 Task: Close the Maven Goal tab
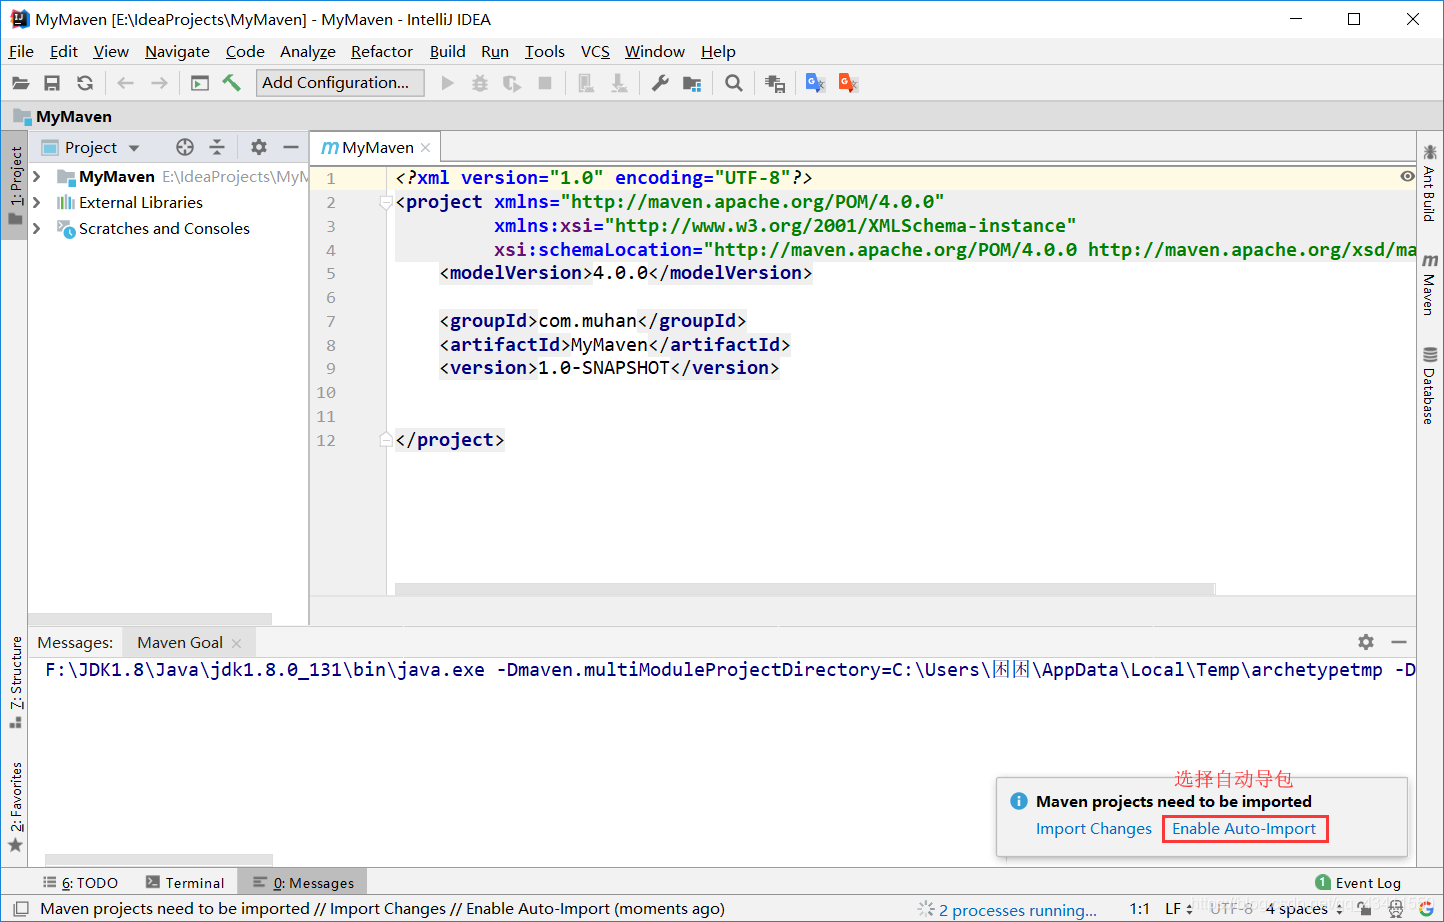[x=236, y=643]
